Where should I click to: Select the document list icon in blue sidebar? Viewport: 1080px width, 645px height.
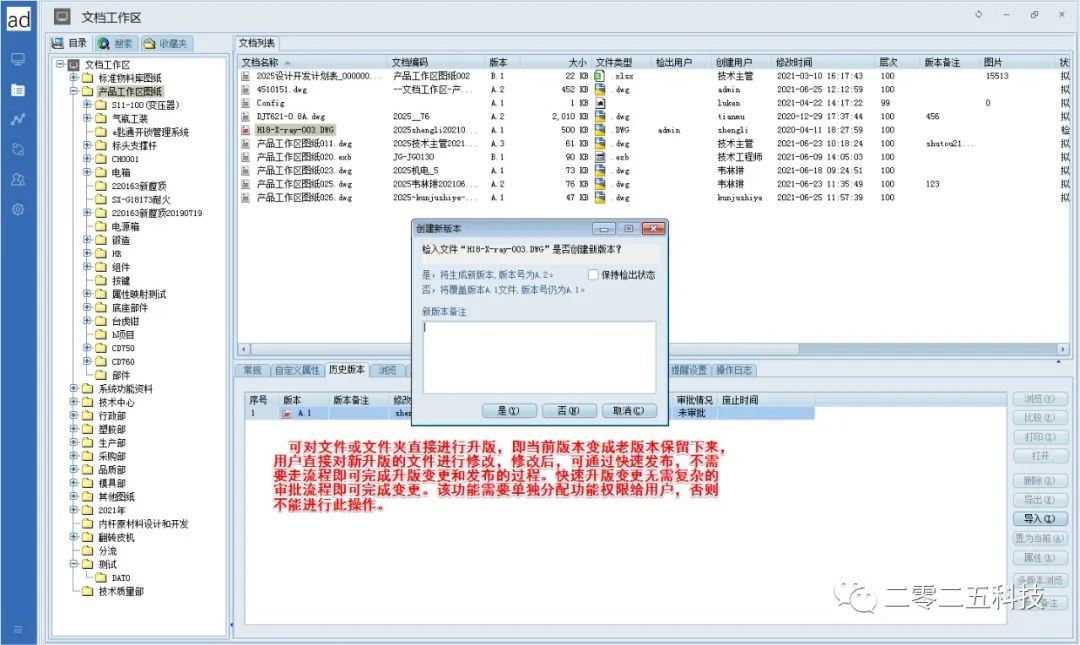[19, 90]
